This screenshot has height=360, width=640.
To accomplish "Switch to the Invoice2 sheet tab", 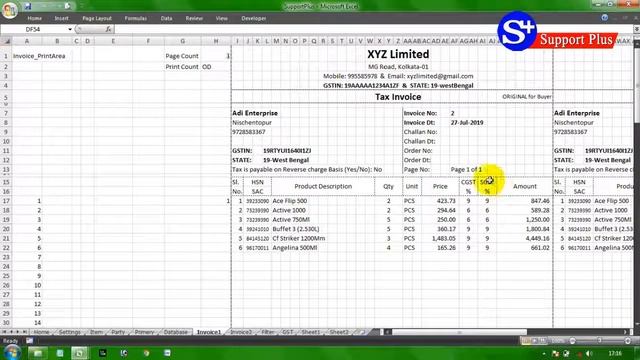I will tap(241, 332).
